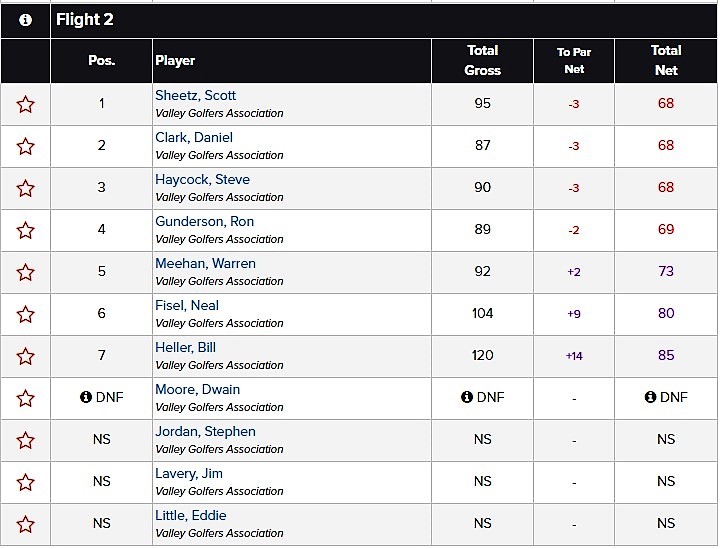Open Clark, Daniel player details
This screenshot has height=549, width=720.
[193, 138]
